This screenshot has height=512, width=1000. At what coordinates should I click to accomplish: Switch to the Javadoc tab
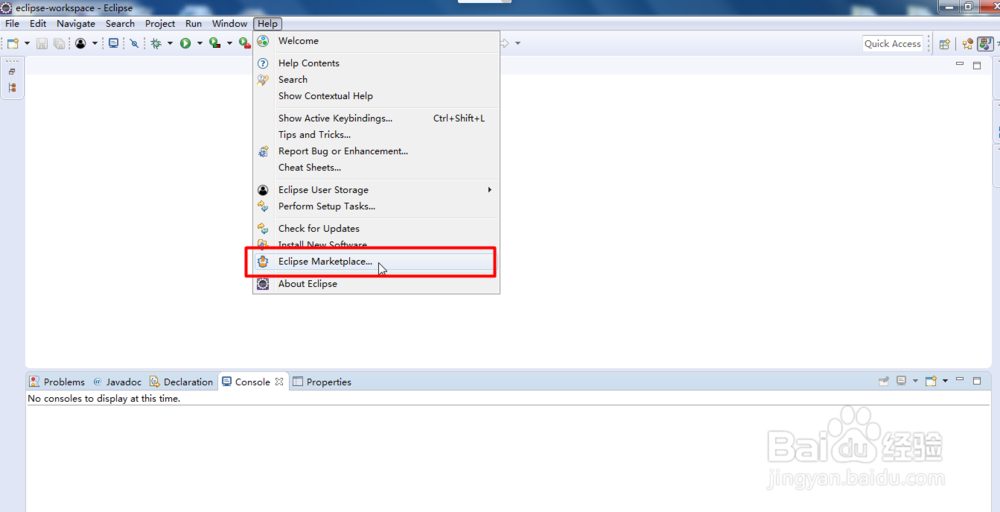[117, 382]
